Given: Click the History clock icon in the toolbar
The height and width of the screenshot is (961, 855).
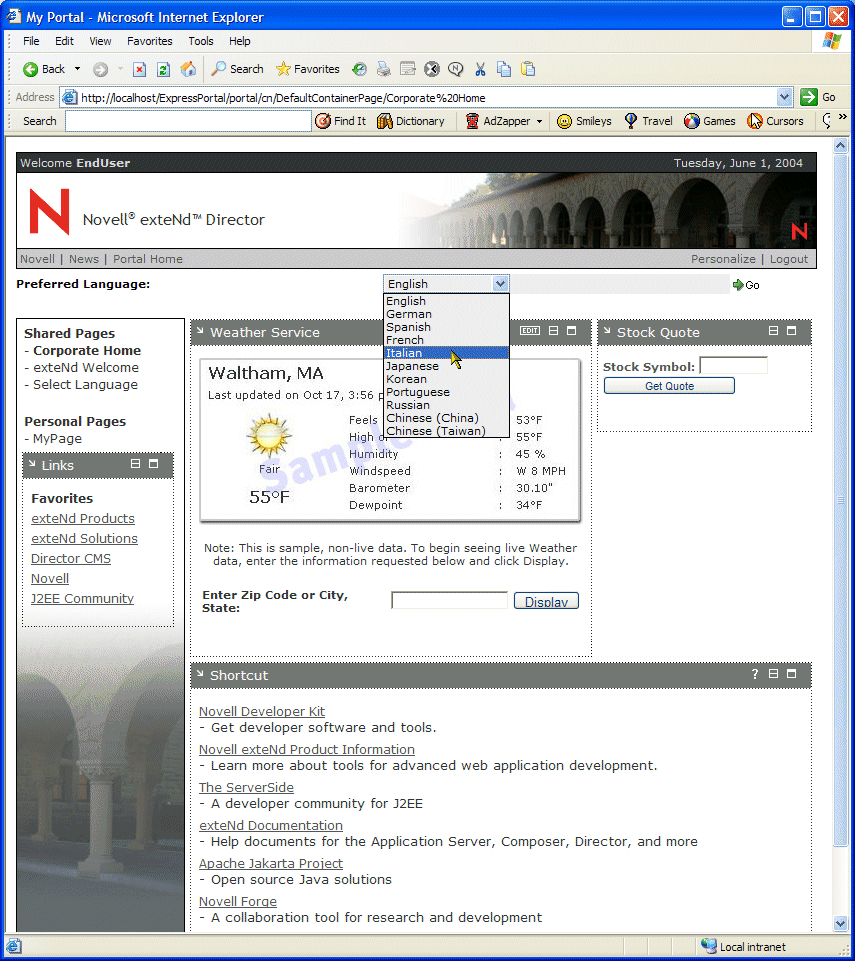Looking at the screenshot, I should [x=359, y=69].
